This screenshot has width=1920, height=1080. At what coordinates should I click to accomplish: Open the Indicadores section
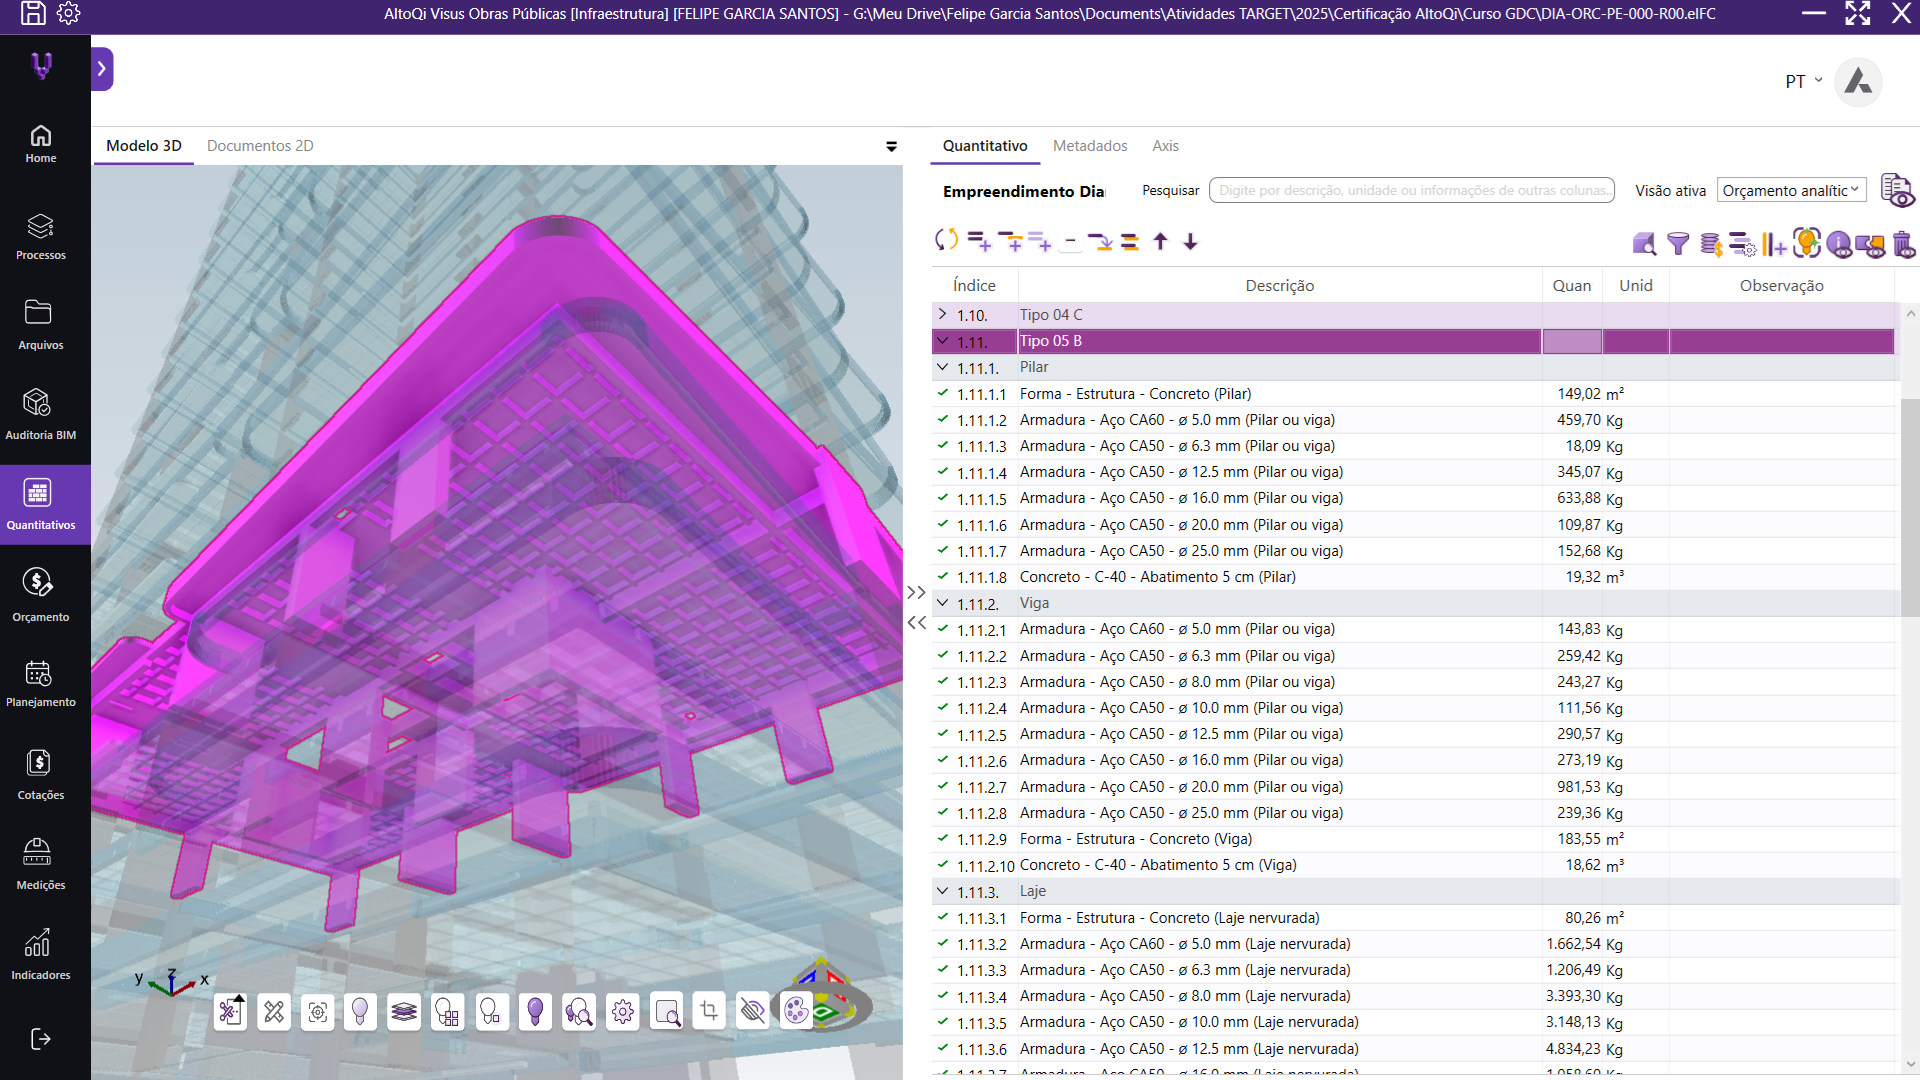[40, 955]
